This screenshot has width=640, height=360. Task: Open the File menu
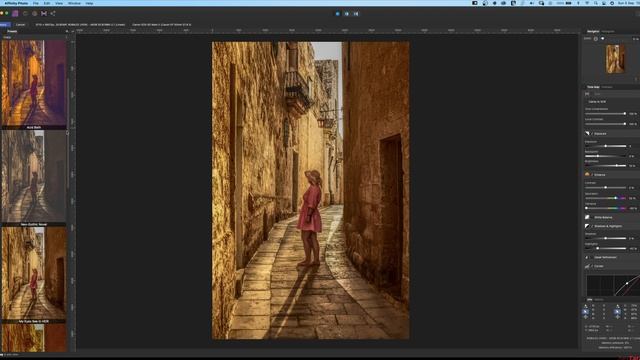[x=36, y=3]
